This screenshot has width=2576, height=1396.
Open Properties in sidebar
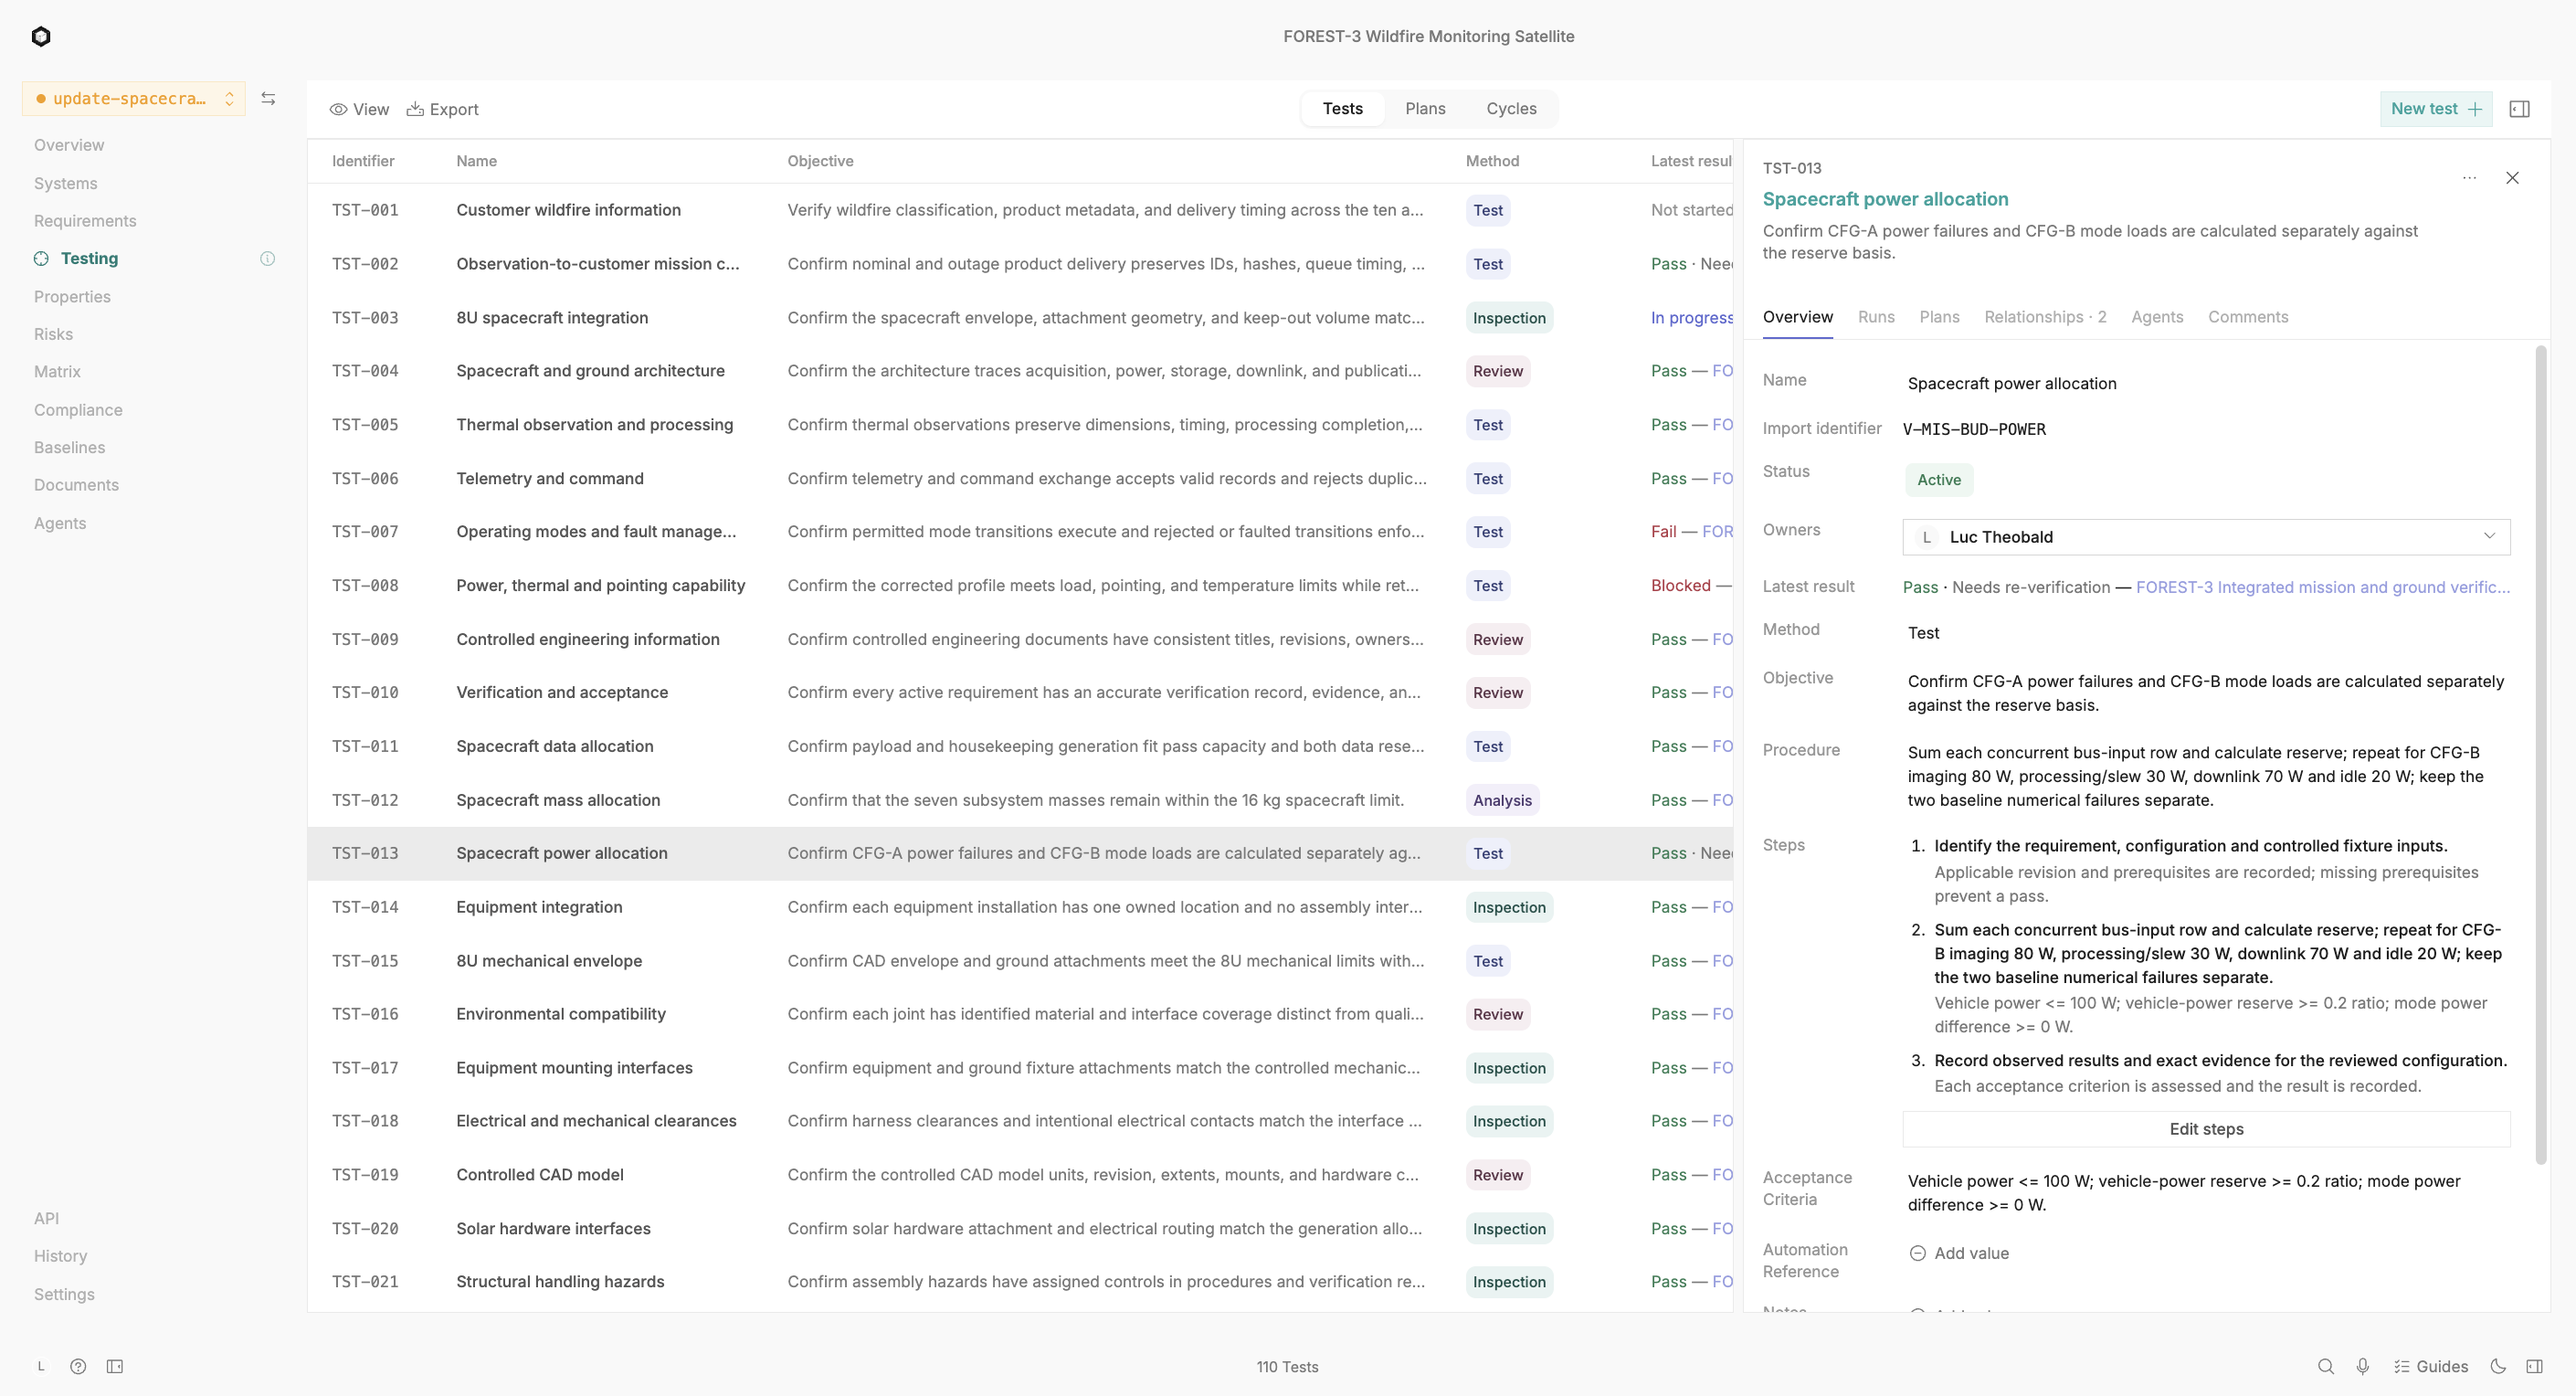coord(72,296)
